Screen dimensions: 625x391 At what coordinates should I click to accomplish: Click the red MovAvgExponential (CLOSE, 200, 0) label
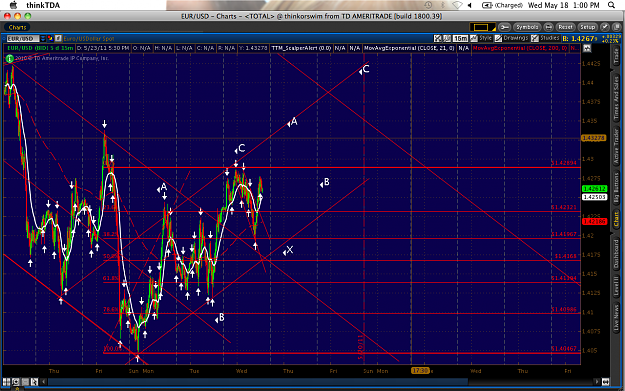pos(519,48)
